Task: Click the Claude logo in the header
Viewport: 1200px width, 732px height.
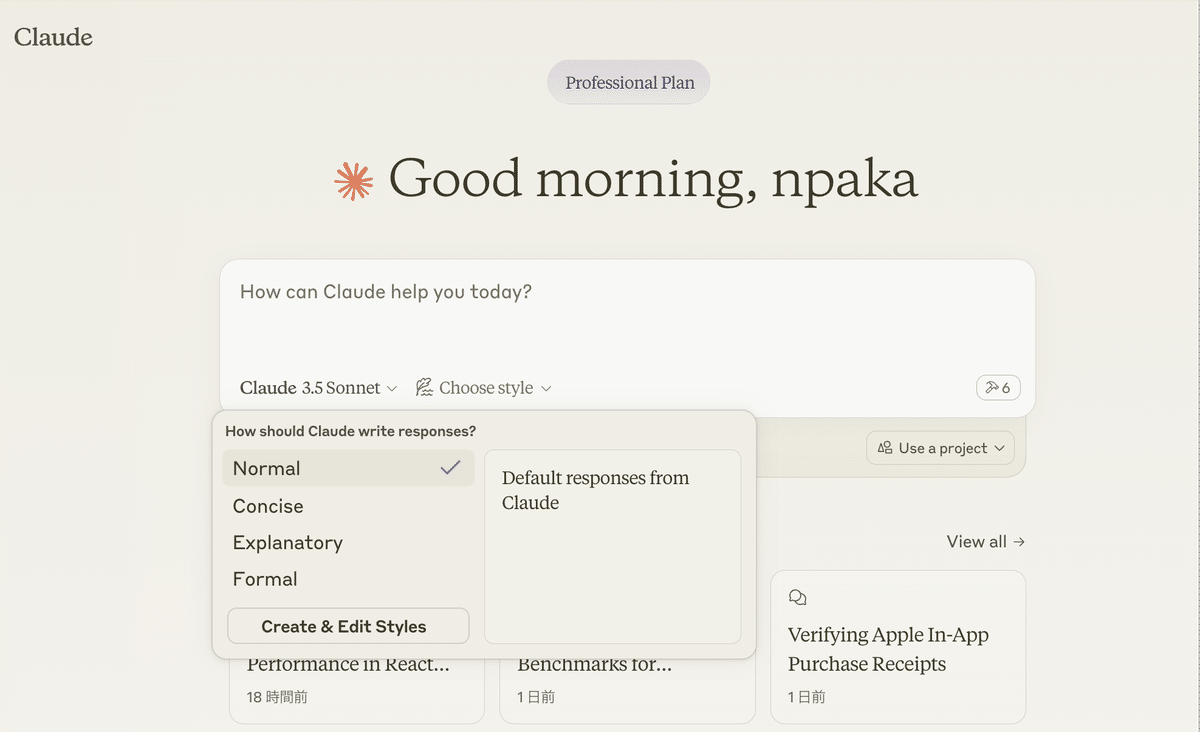Action: (53, 38)
